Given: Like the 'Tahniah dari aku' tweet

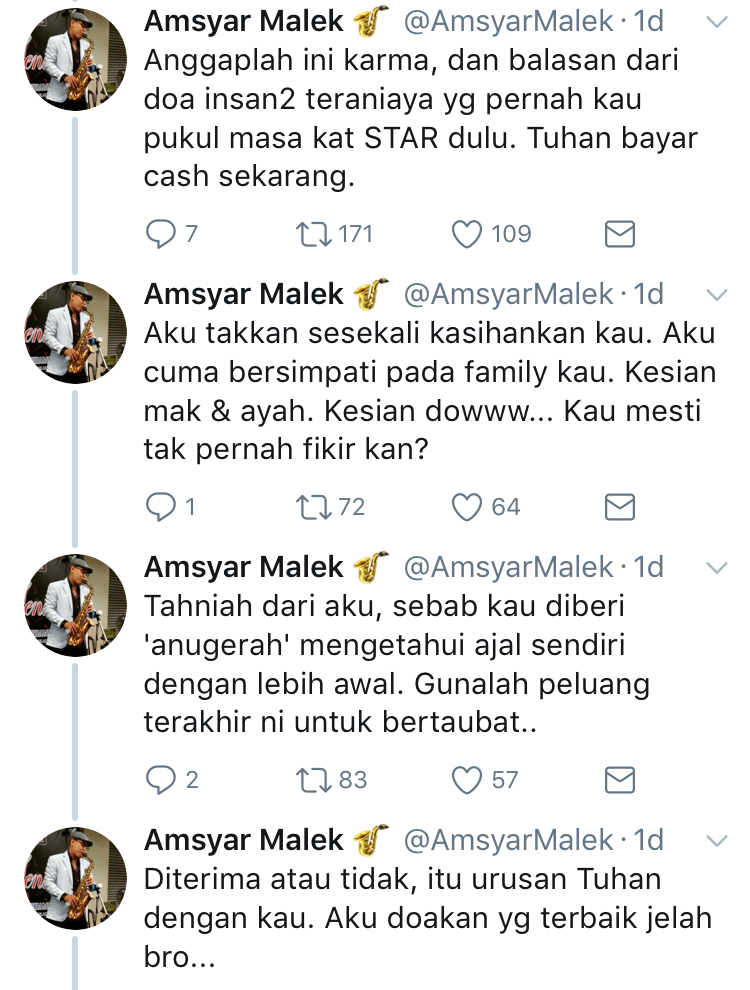Looking at the screenshot, I should [x=467, y=779].
